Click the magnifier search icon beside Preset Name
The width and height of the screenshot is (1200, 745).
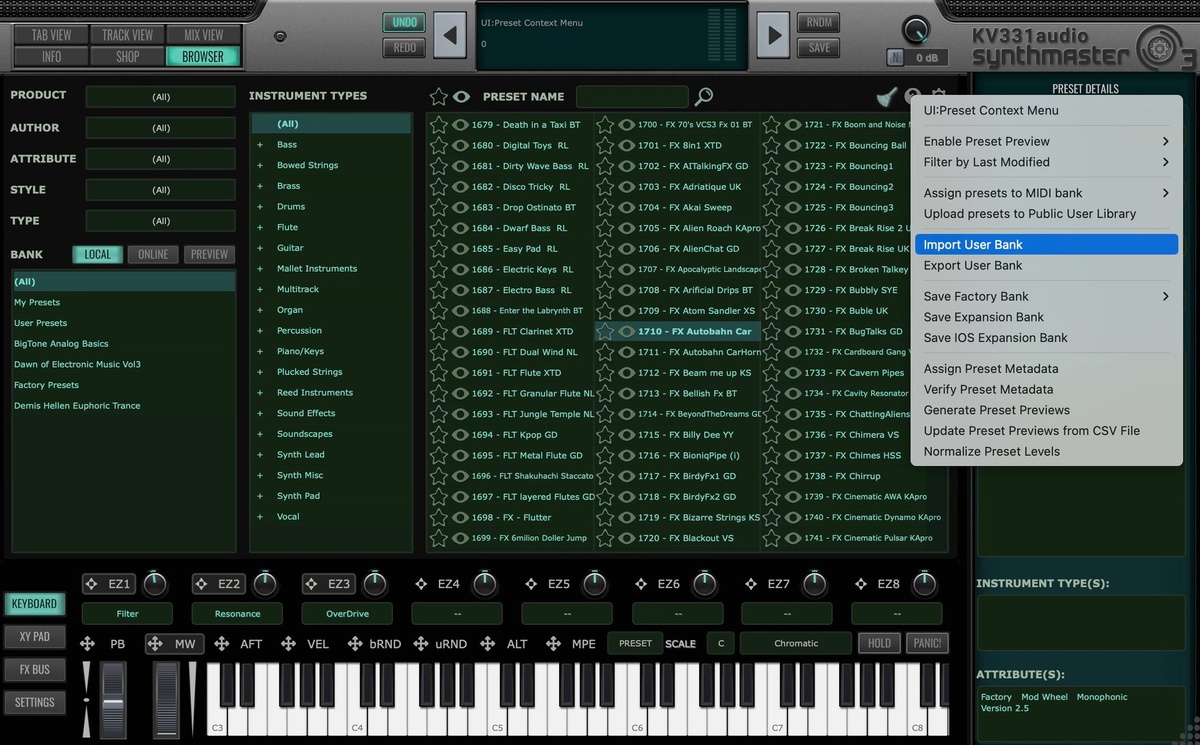704,97
